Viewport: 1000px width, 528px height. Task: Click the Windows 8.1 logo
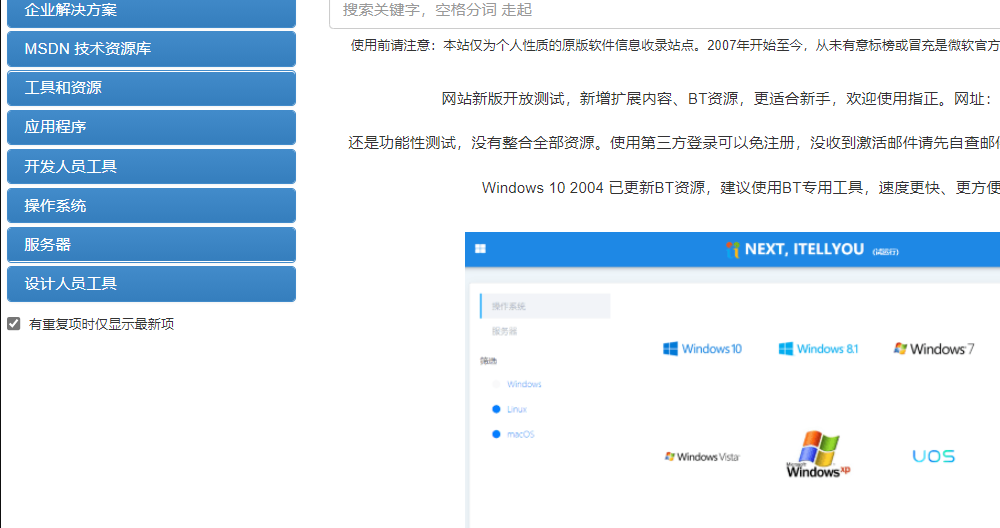[x=818, y=349]
